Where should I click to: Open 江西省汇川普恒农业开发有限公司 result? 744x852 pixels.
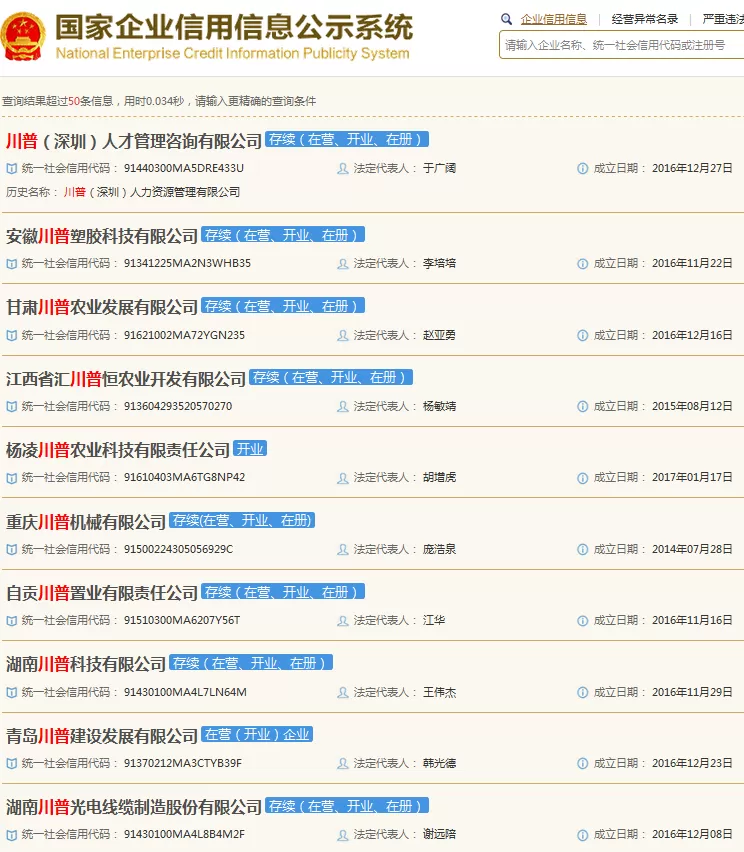point(126,379)
